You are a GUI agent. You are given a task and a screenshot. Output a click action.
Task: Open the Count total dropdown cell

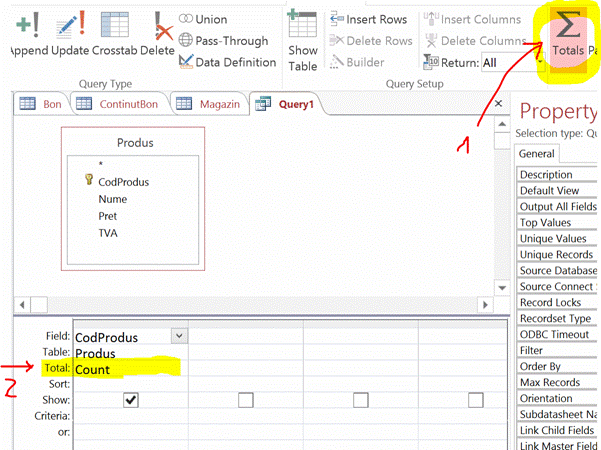coord(130,369)
